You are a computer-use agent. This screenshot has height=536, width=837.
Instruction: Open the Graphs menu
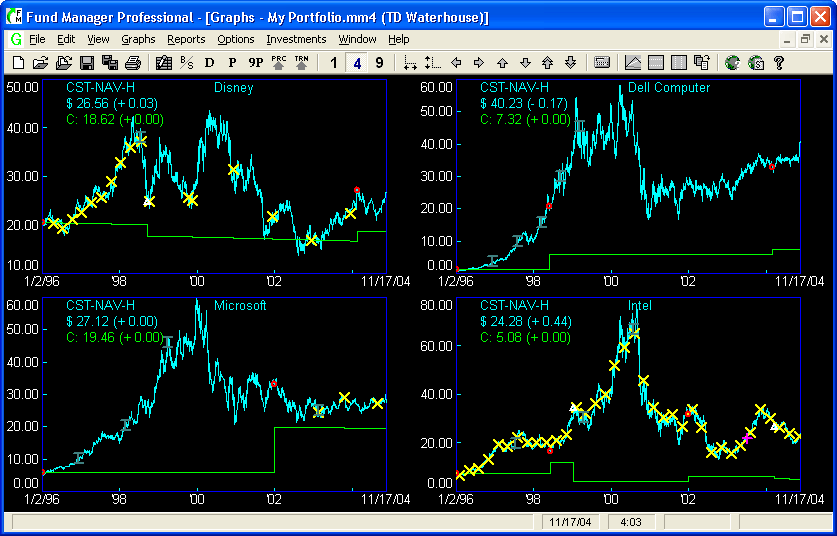click(x=138, y=40)
